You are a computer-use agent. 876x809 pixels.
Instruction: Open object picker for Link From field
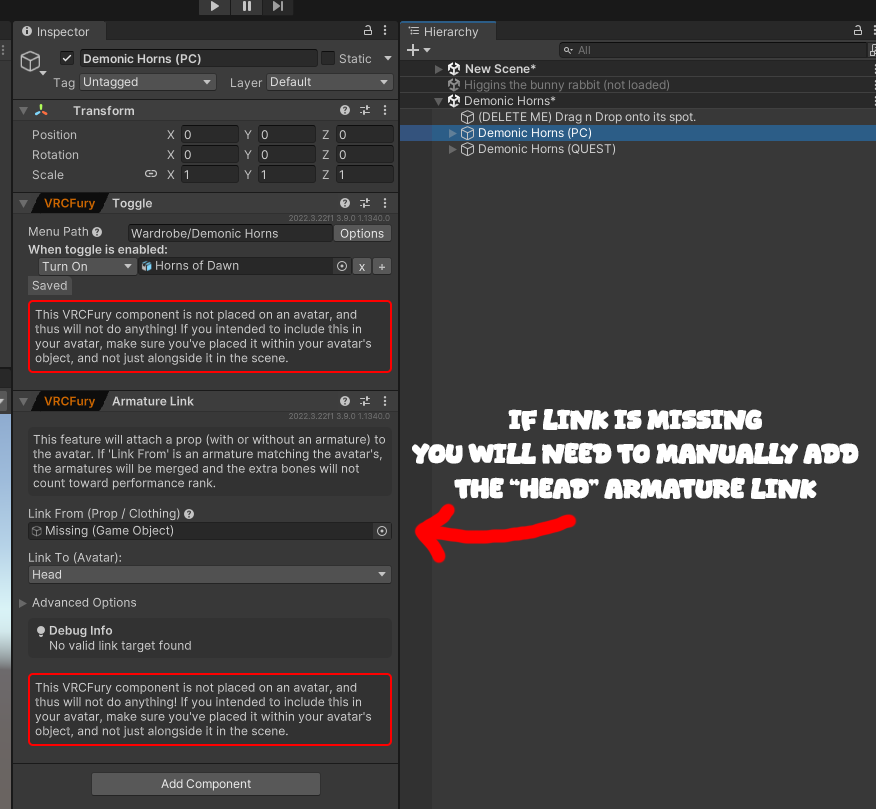click(x=382, y=531)
